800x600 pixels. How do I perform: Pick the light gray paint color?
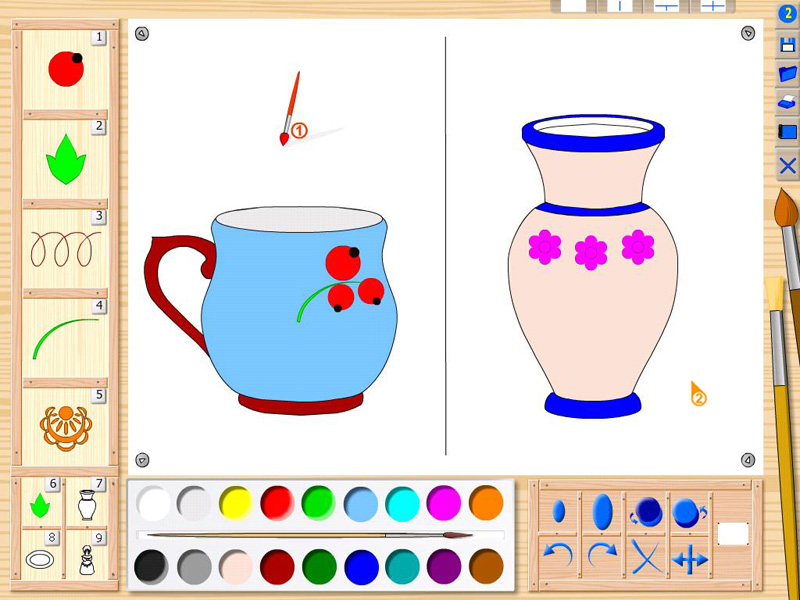[x=194, y=503]
